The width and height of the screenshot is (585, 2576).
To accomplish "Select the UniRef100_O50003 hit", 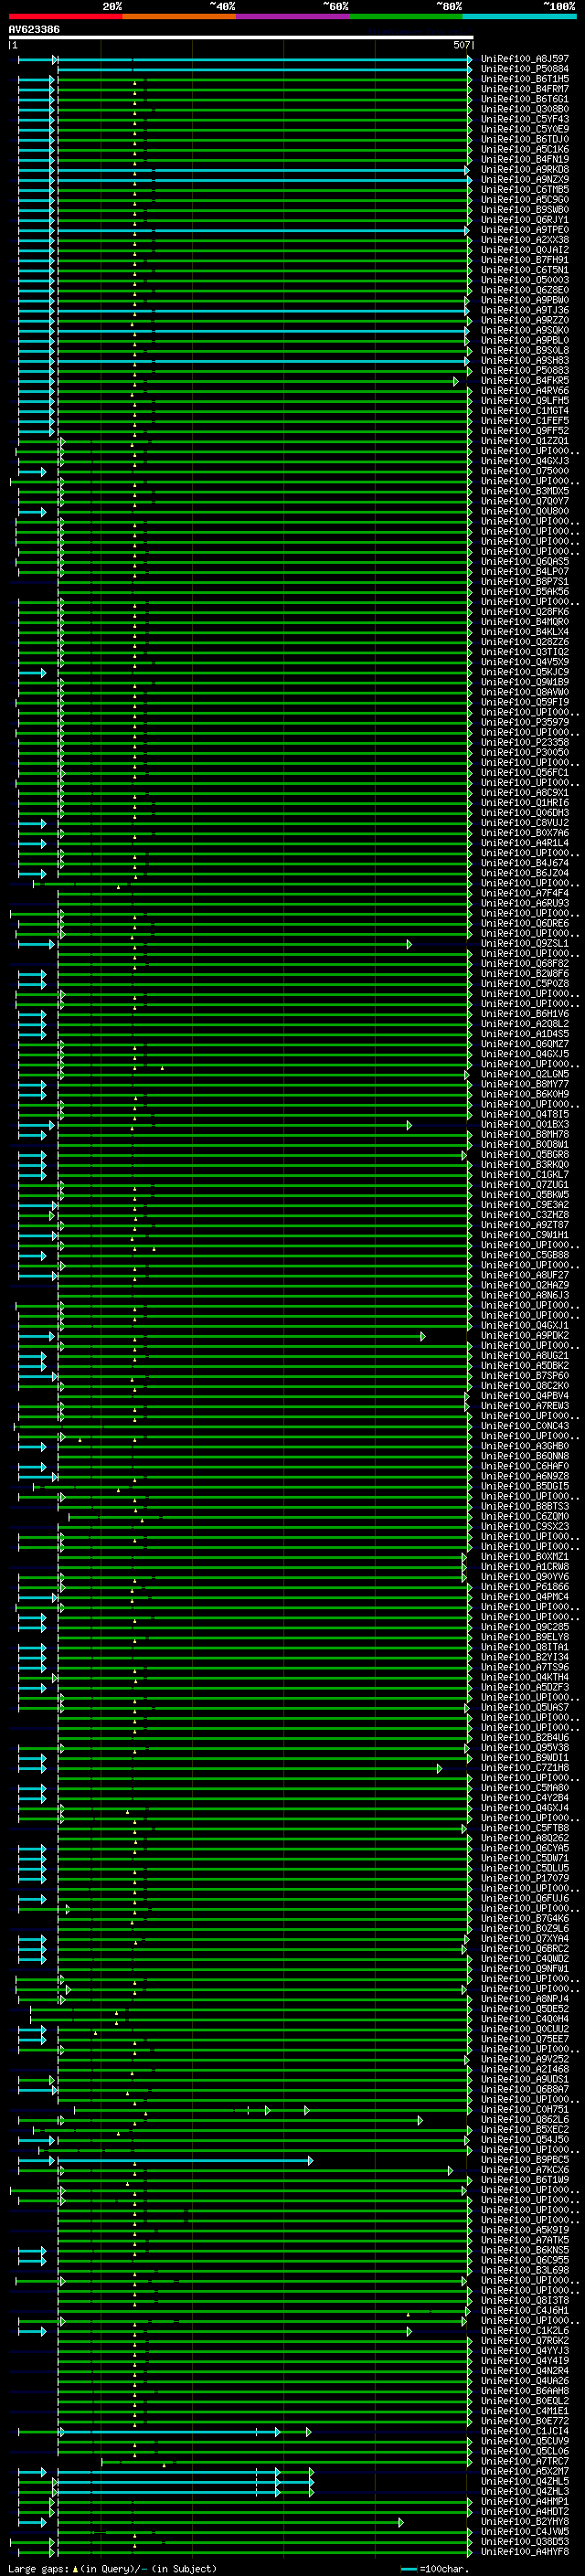I will 525,280.
